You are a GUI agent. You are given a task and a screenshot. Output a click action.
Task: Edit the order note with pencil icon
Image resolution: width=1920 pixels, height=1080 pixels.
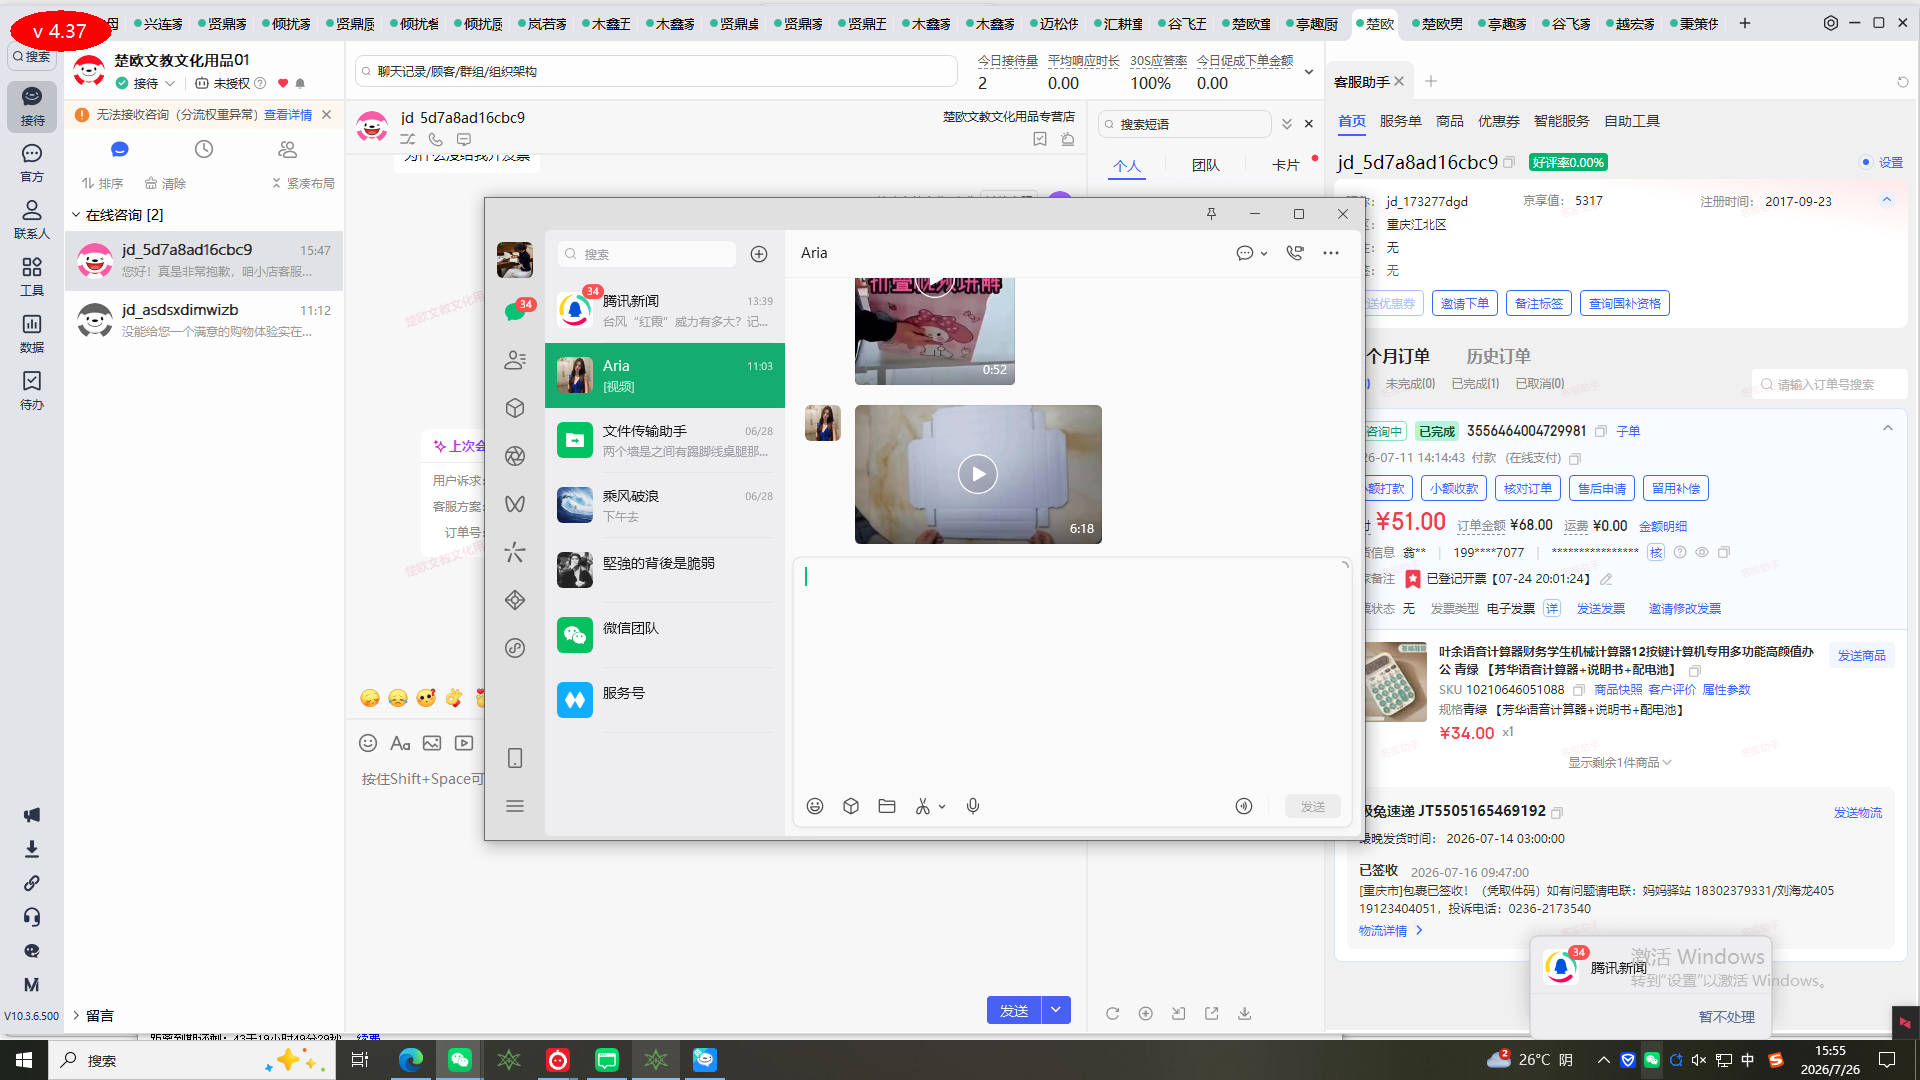pos(1606,579)
